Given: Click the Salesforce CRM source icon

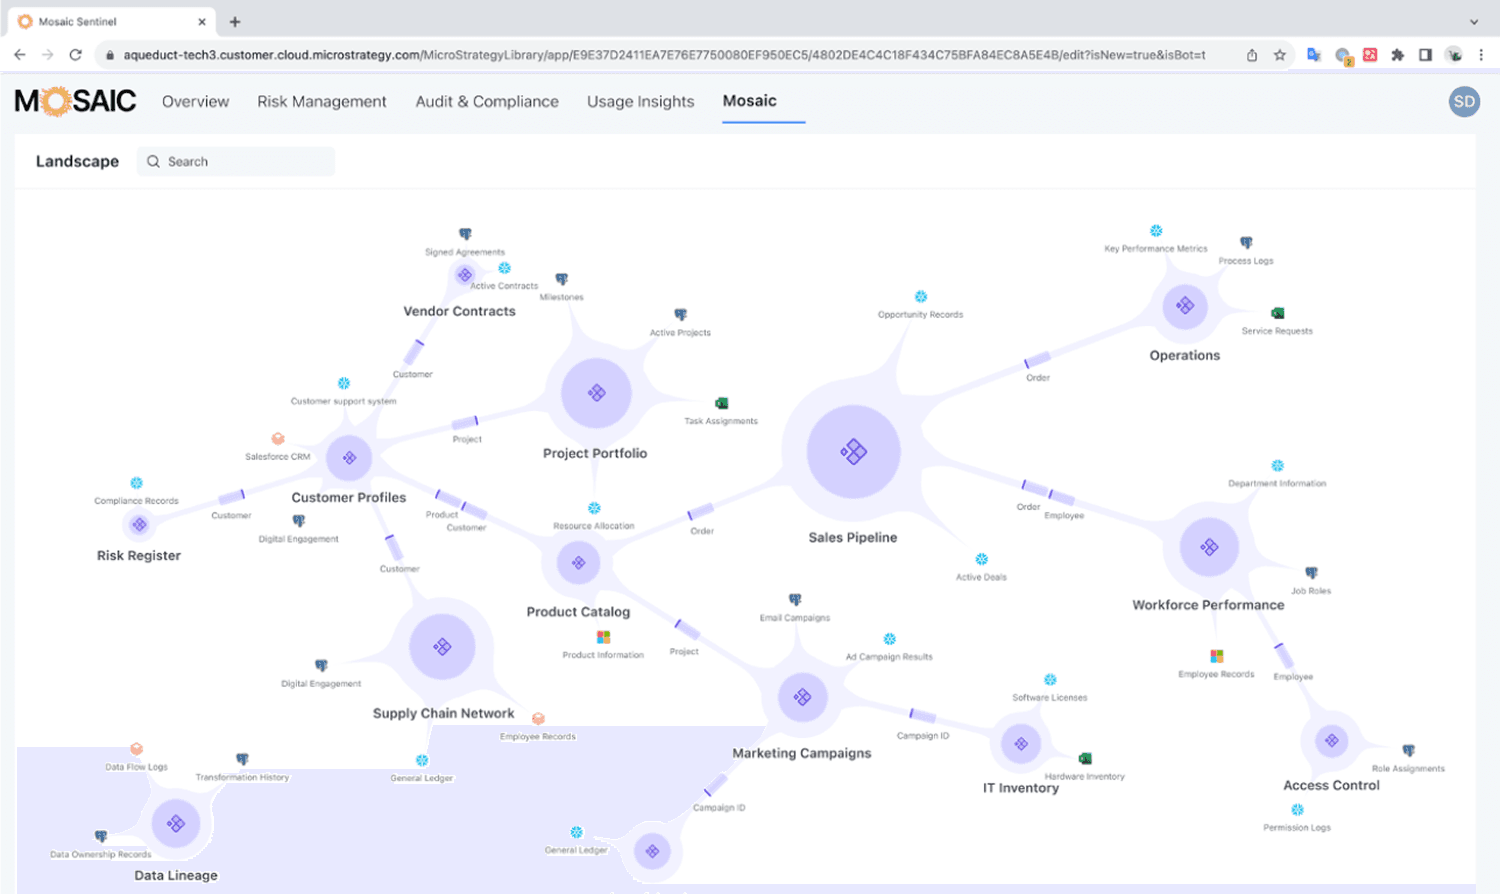Looking at the screenshot, I should click(278, 439).
